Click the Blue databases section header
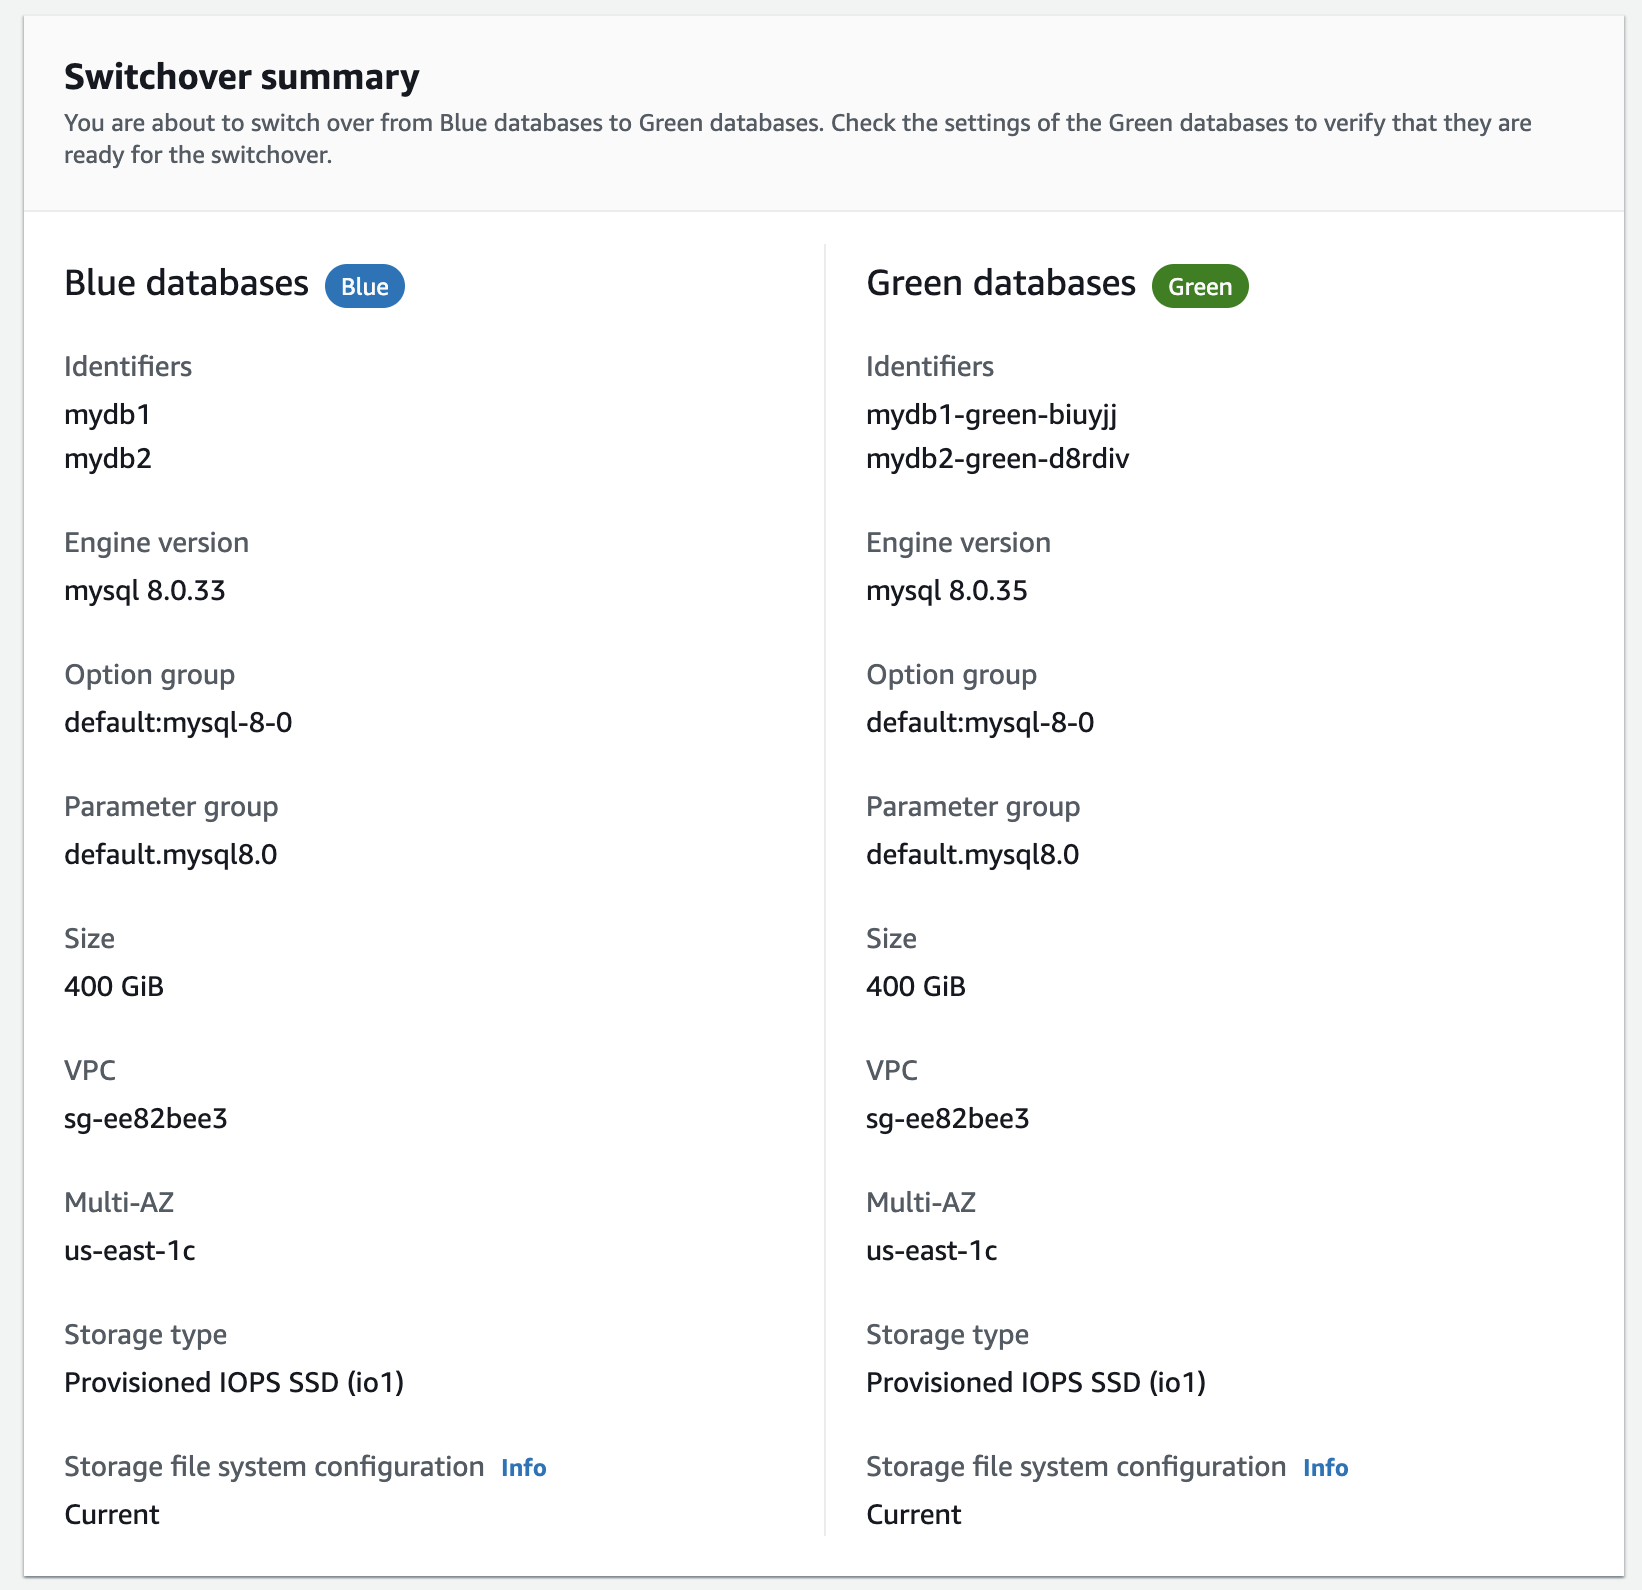Viewport: 1642px width, 1590px height. 186,283
